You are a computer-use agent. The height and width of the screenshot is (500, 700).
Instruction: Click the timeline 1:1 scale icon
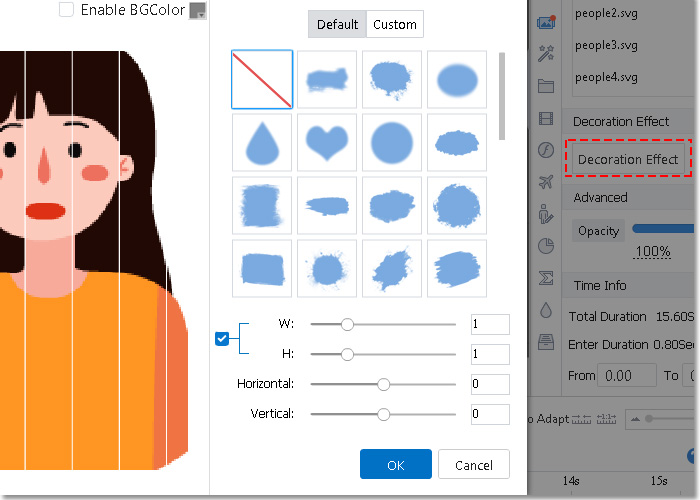coord(606,419)
